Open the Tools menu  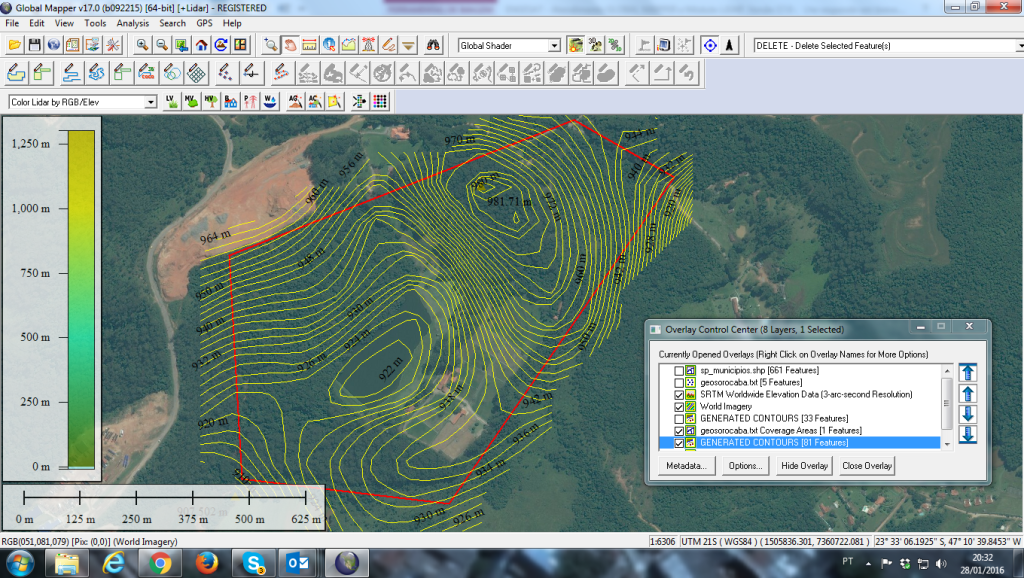[x=95, y=23]
